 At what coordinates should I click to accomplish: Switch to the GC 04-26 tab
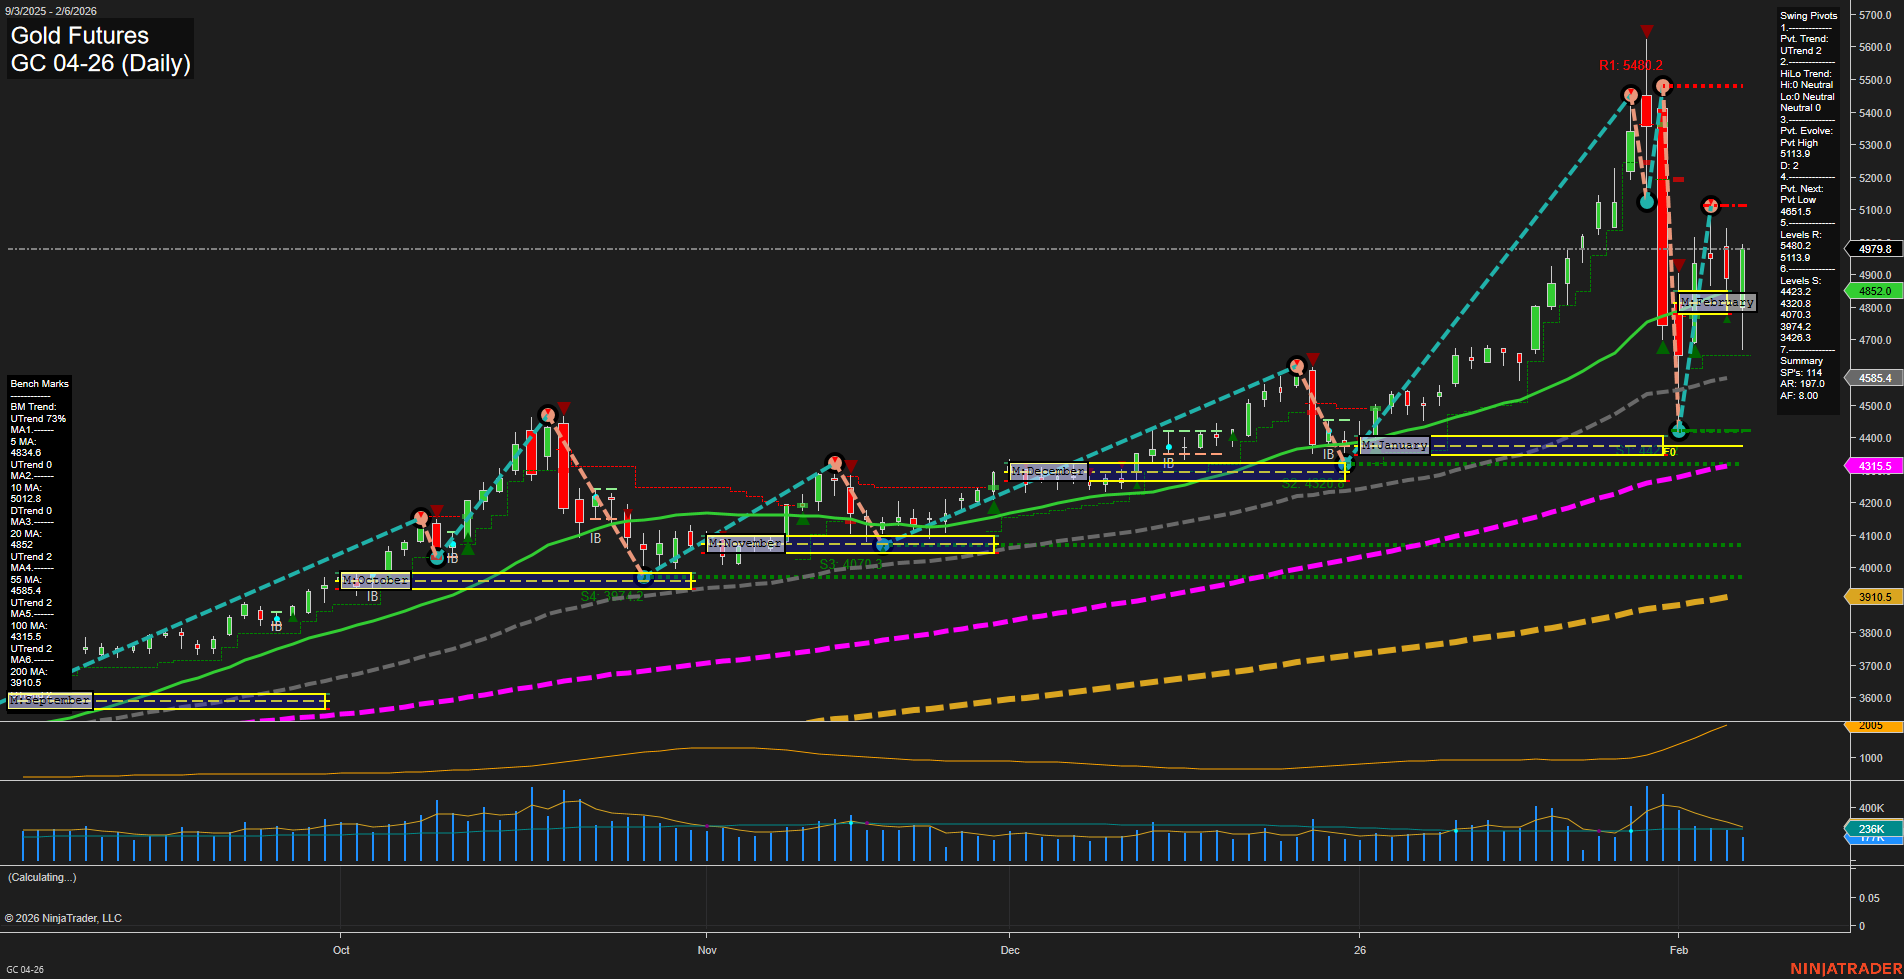pyautogui.click(x=25, y=968)
